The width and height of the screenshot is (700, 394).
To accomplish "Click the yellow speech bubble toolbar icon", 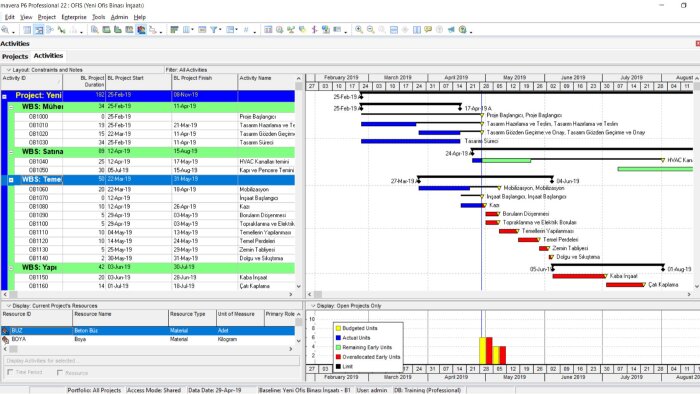I will tap(428, 30).
